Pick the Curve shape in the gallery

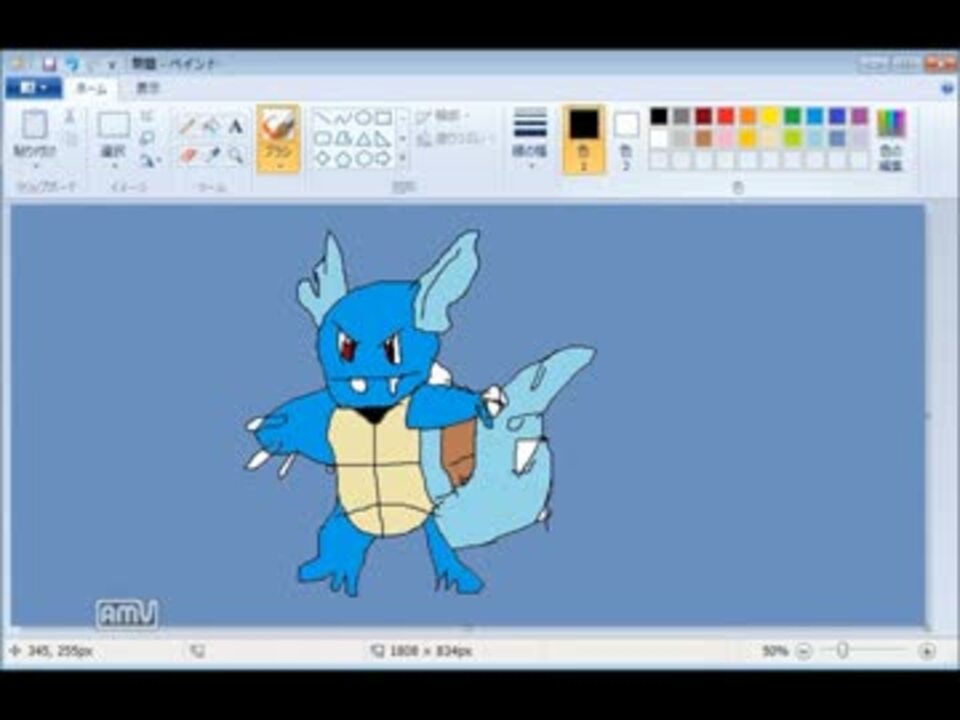[343, 117]
